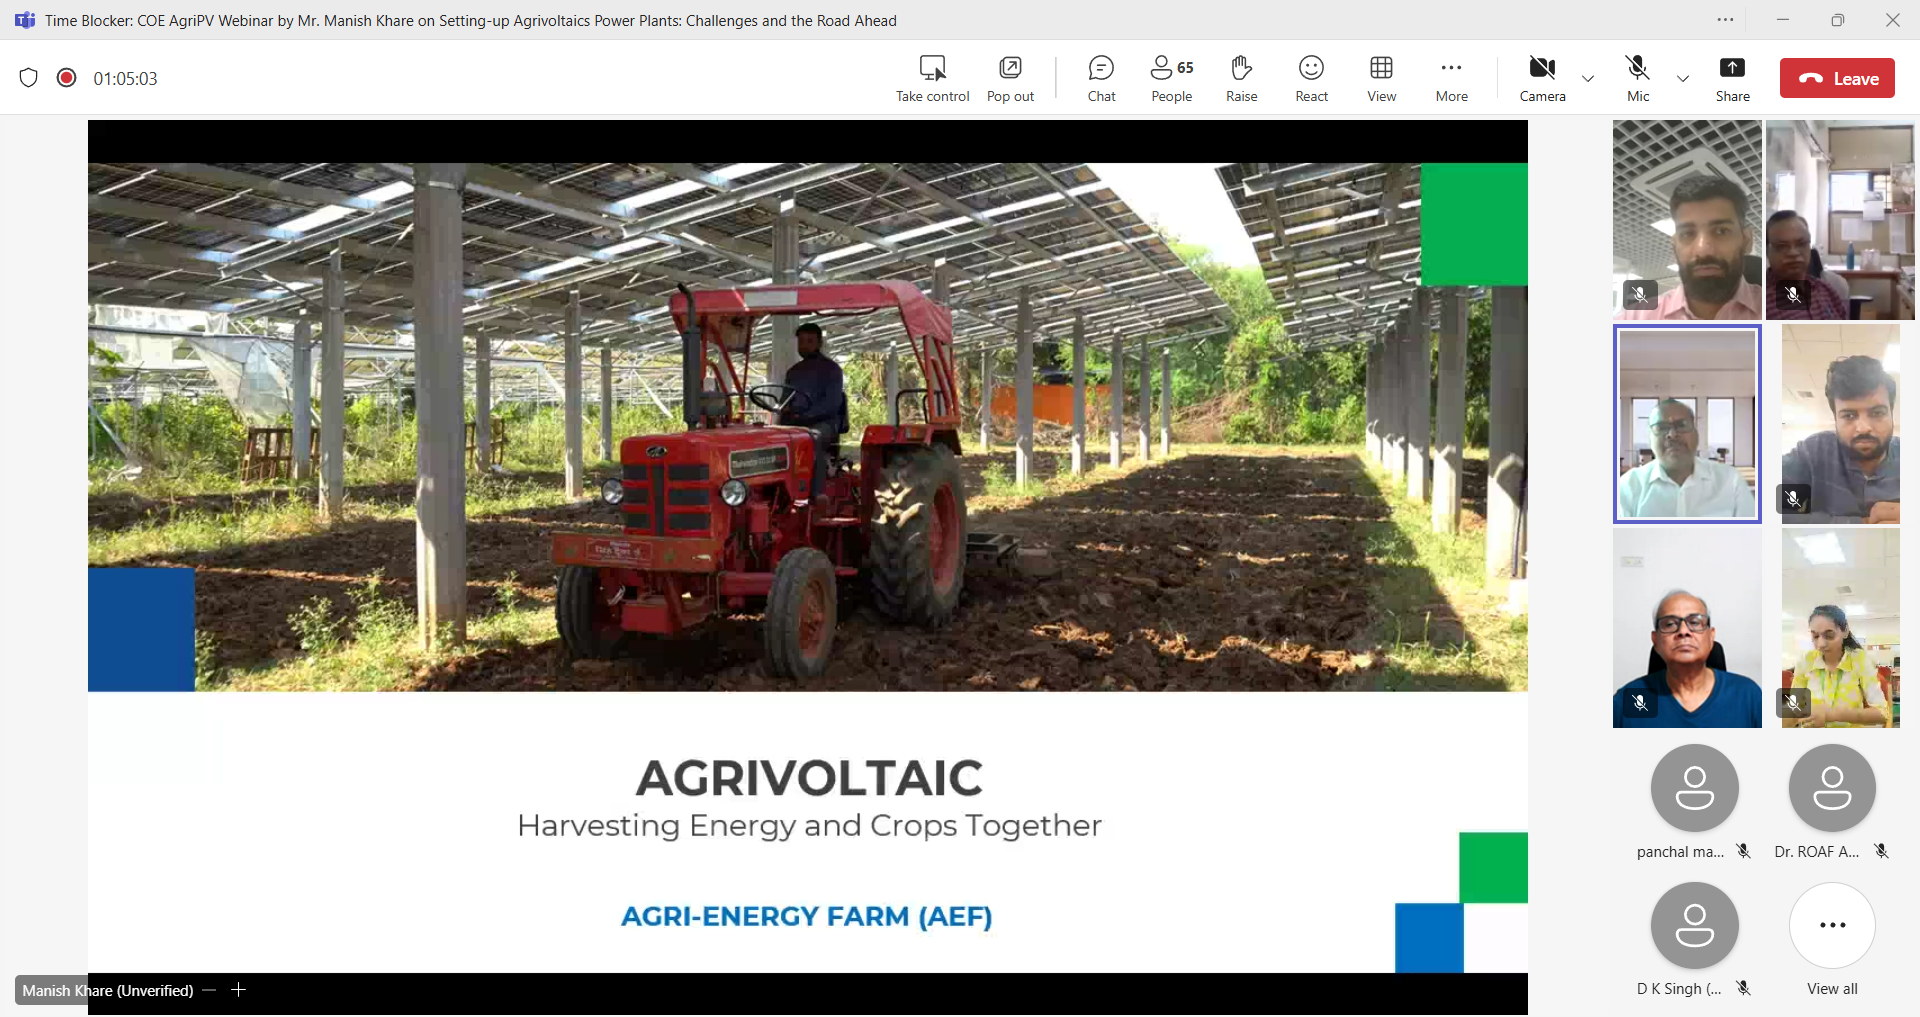Change the meeting View layout
The image size is (1920, 1017).
1381,78
